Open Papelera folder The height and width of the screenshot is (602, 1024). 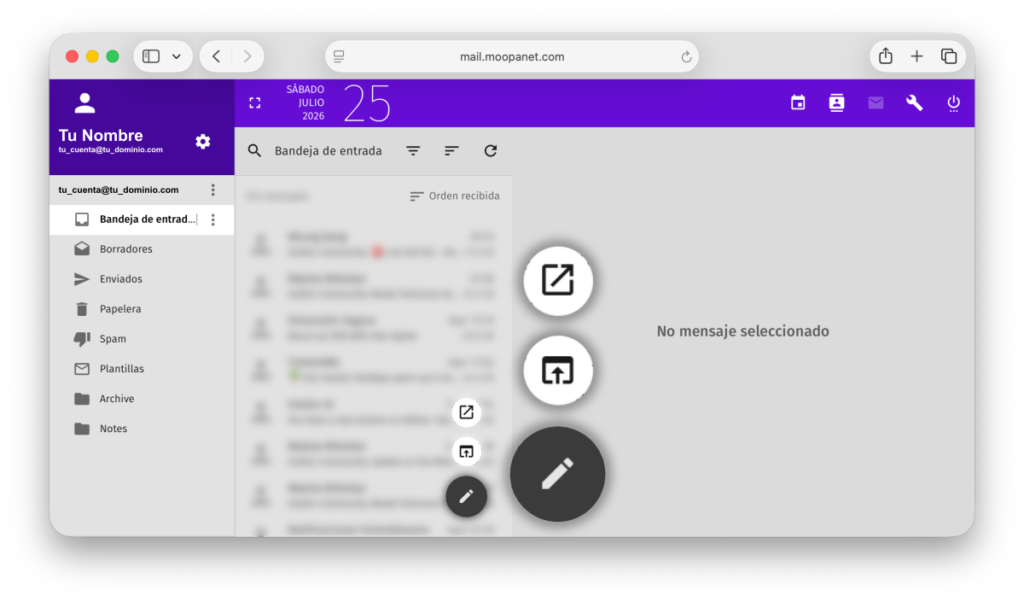tap(142, 309)
